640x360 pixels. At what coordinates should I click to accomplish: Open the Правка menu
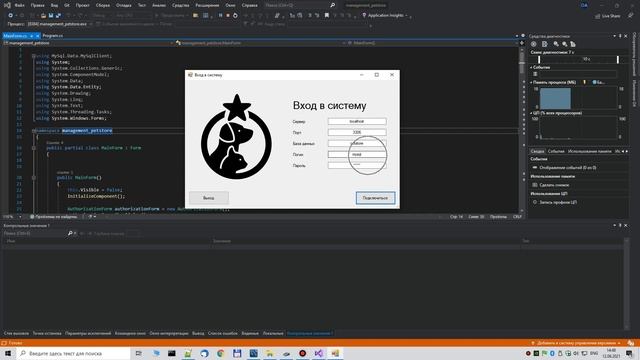coord(37,5)
